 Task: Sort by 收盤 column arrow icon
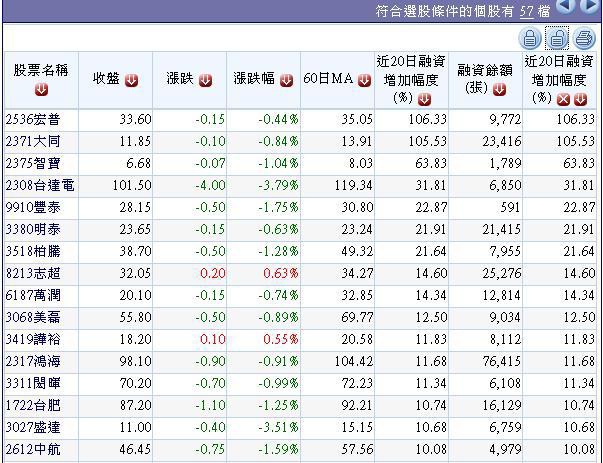coord(131,80)
